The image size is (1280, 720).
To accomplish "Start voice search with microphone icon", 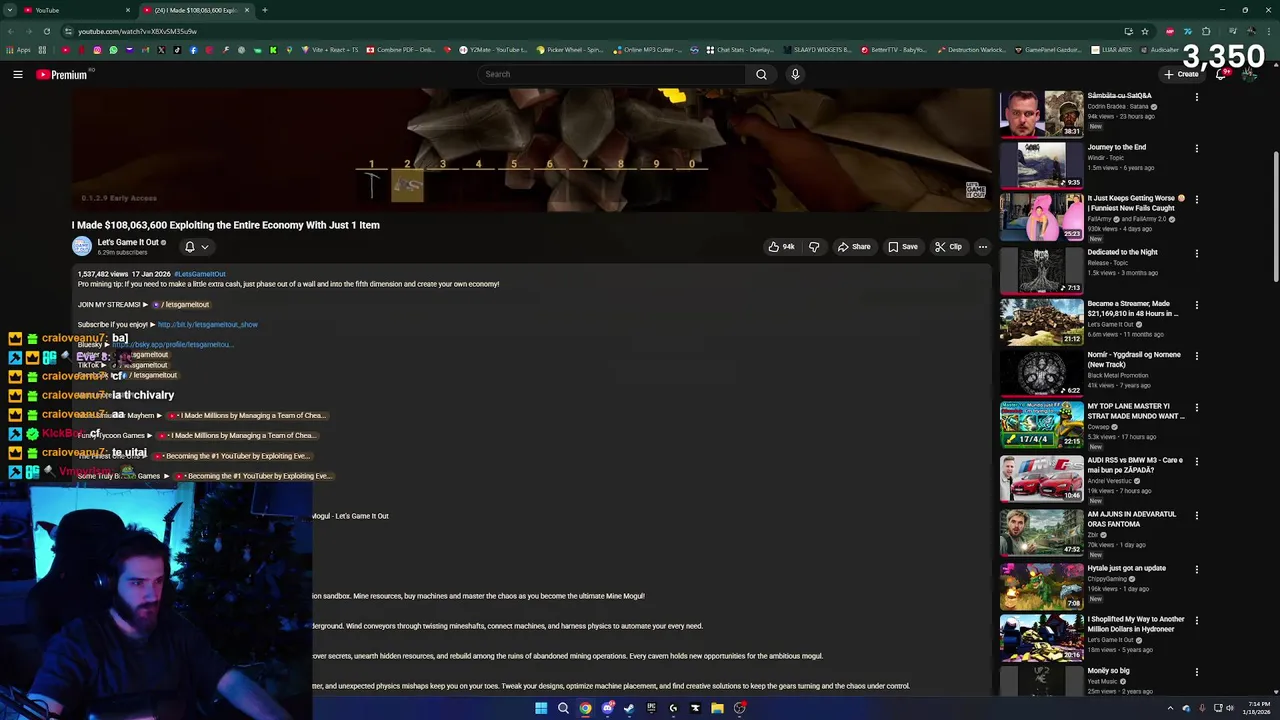I will (x=795, y=74).
